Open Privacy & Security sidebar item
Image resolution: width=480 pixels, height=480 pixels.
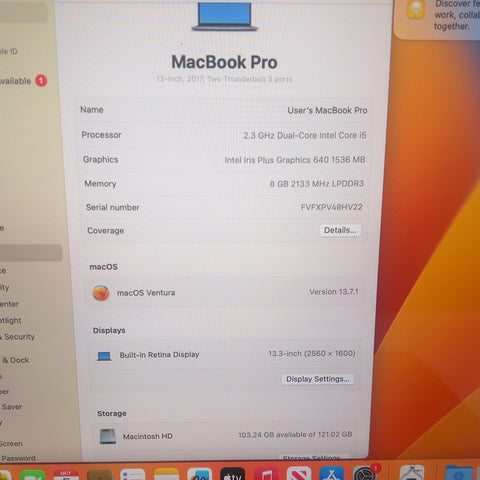(x=17, y=337)
